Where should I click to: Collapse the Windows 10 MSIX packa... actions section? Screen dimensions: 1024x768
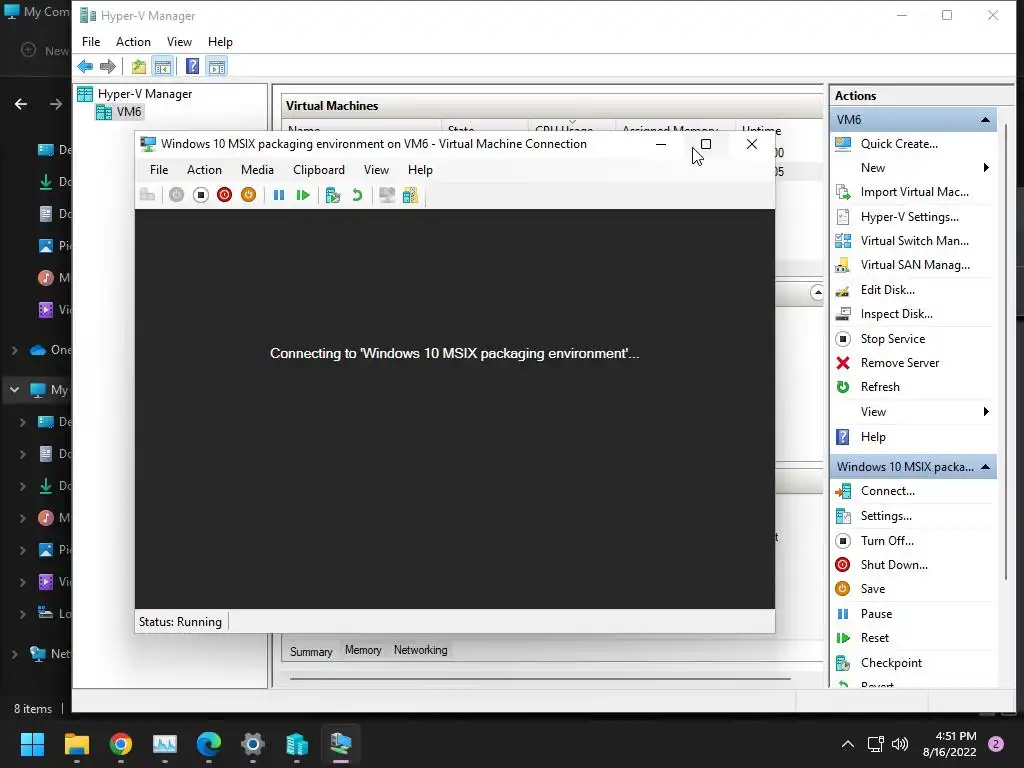[x=985, y=466]
